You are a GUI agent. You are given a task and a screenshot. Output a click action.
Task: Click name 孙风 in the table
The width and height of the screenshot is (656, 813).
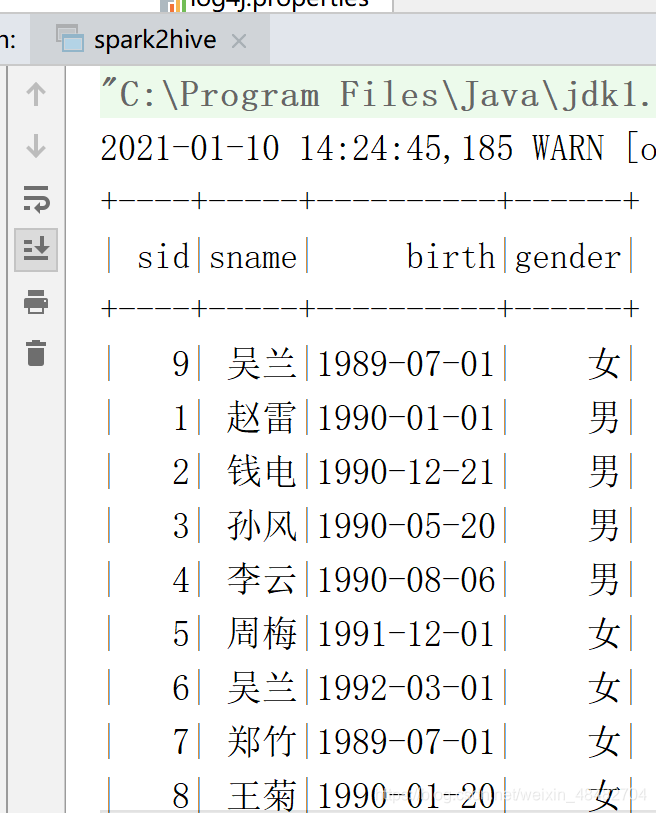click(261, 525)
